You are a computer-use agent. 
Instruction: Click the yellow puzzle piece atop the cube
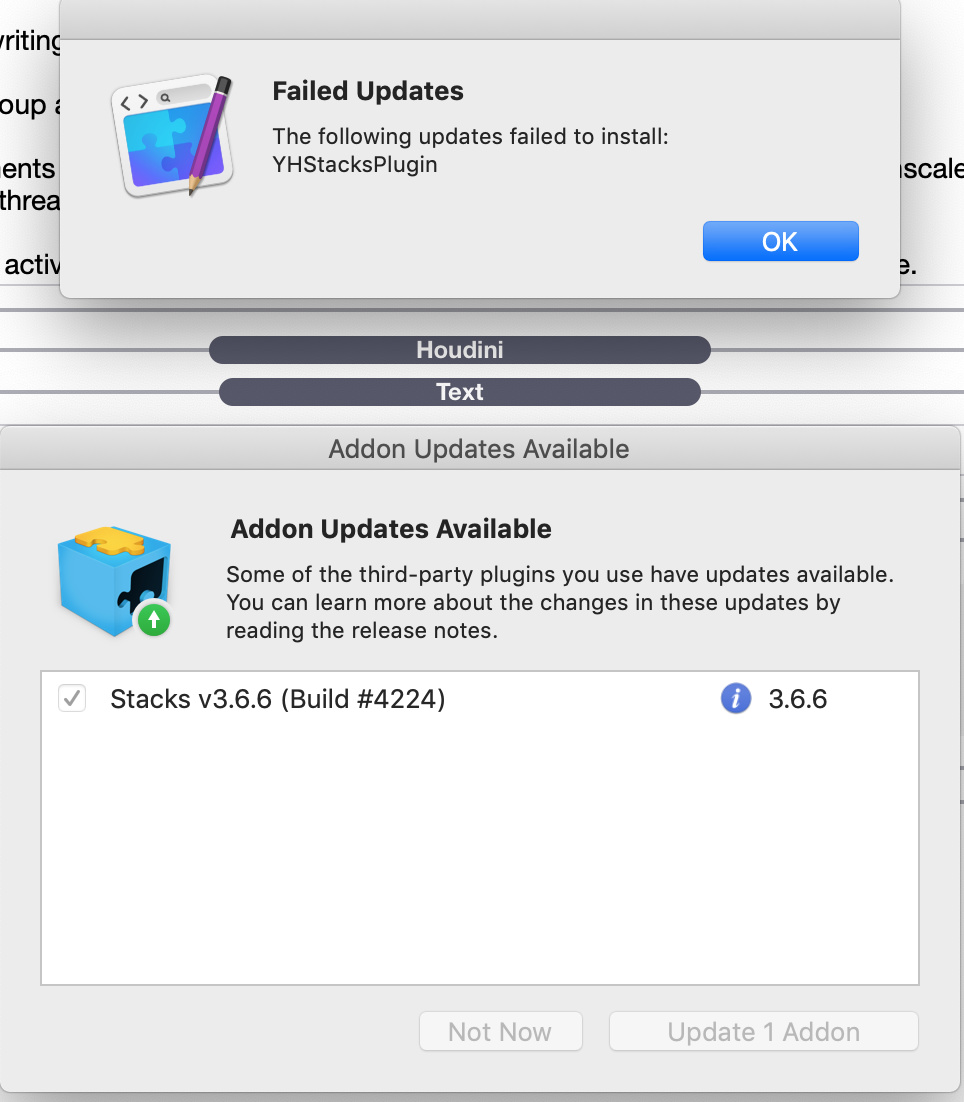110,540
